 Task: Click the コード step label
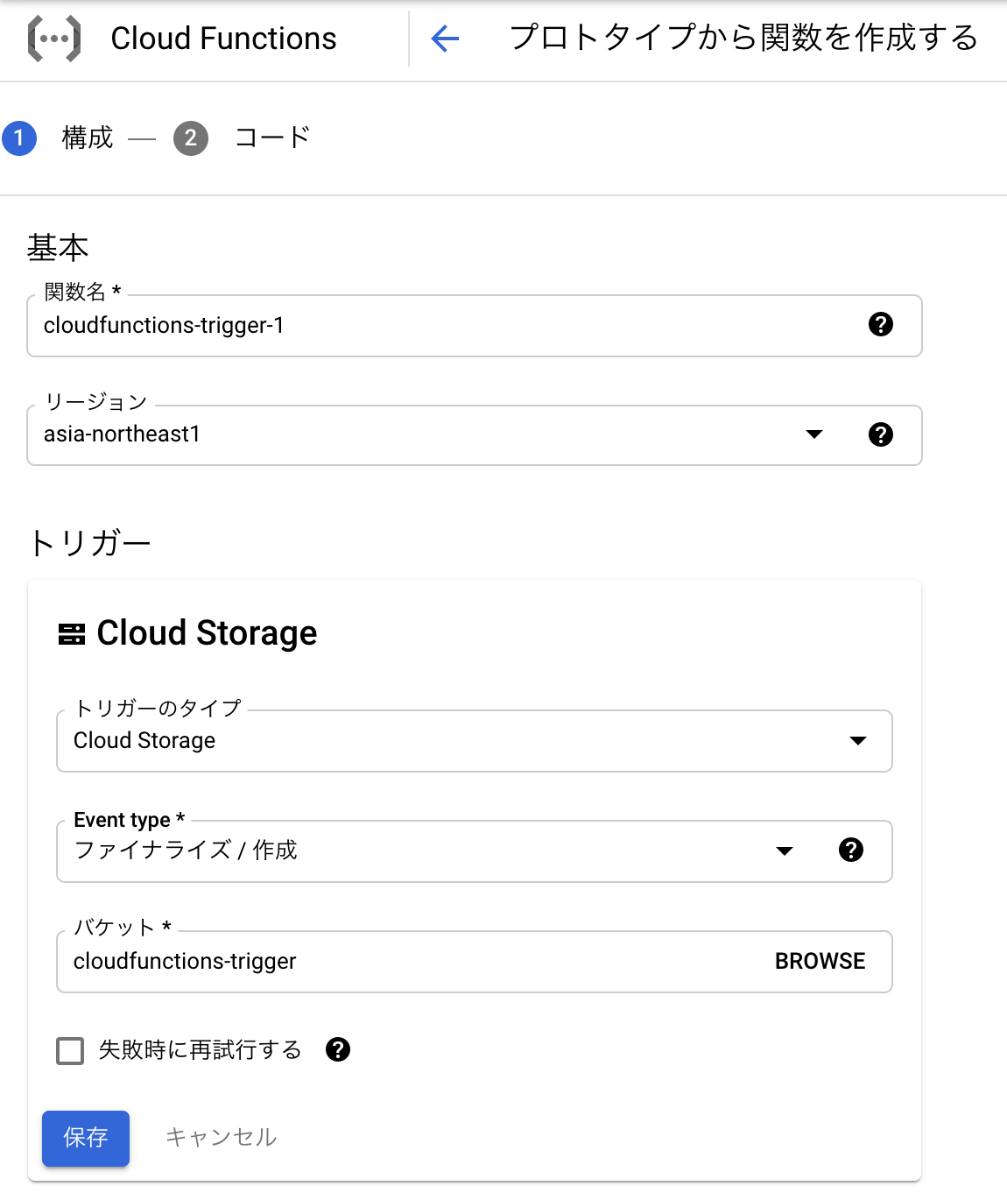point(273,138)
